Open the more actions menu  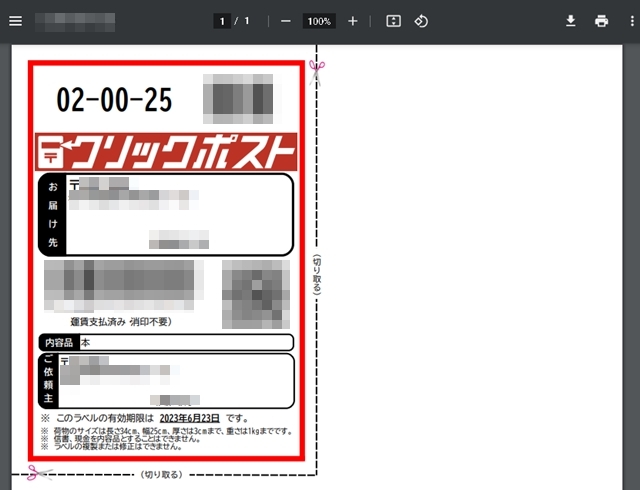[x=632, y=21]
